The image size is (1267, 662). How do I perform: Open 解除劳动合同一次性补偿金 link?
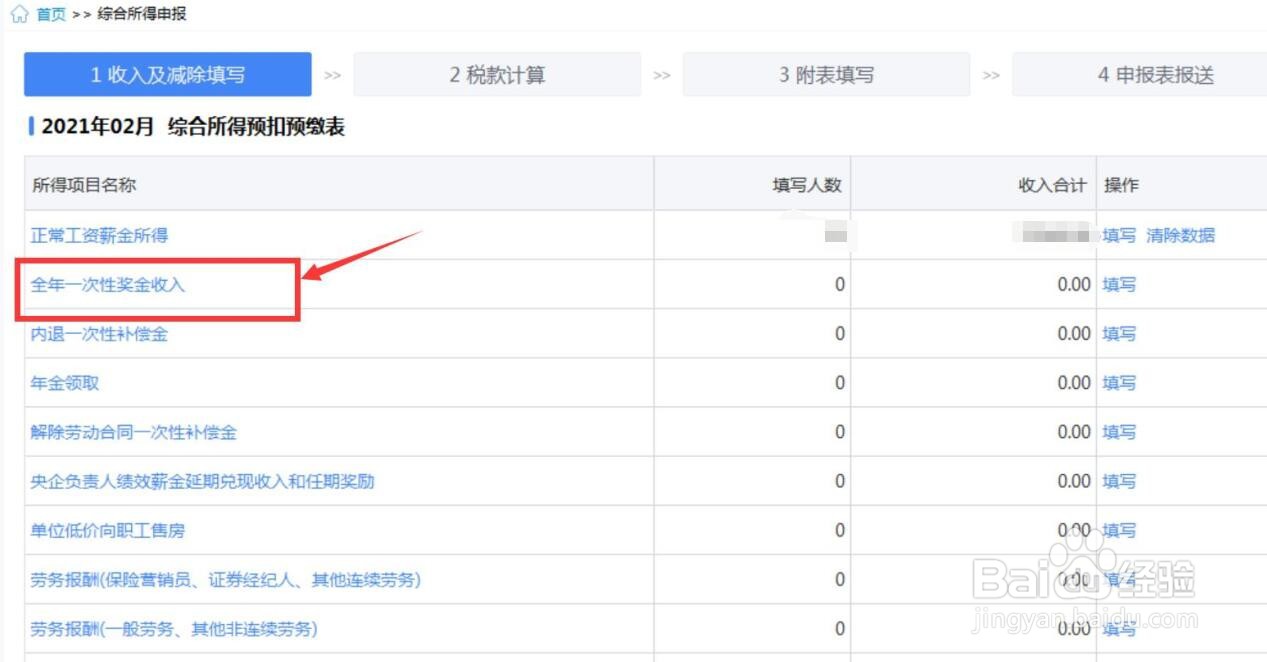[x=134, y=432]
